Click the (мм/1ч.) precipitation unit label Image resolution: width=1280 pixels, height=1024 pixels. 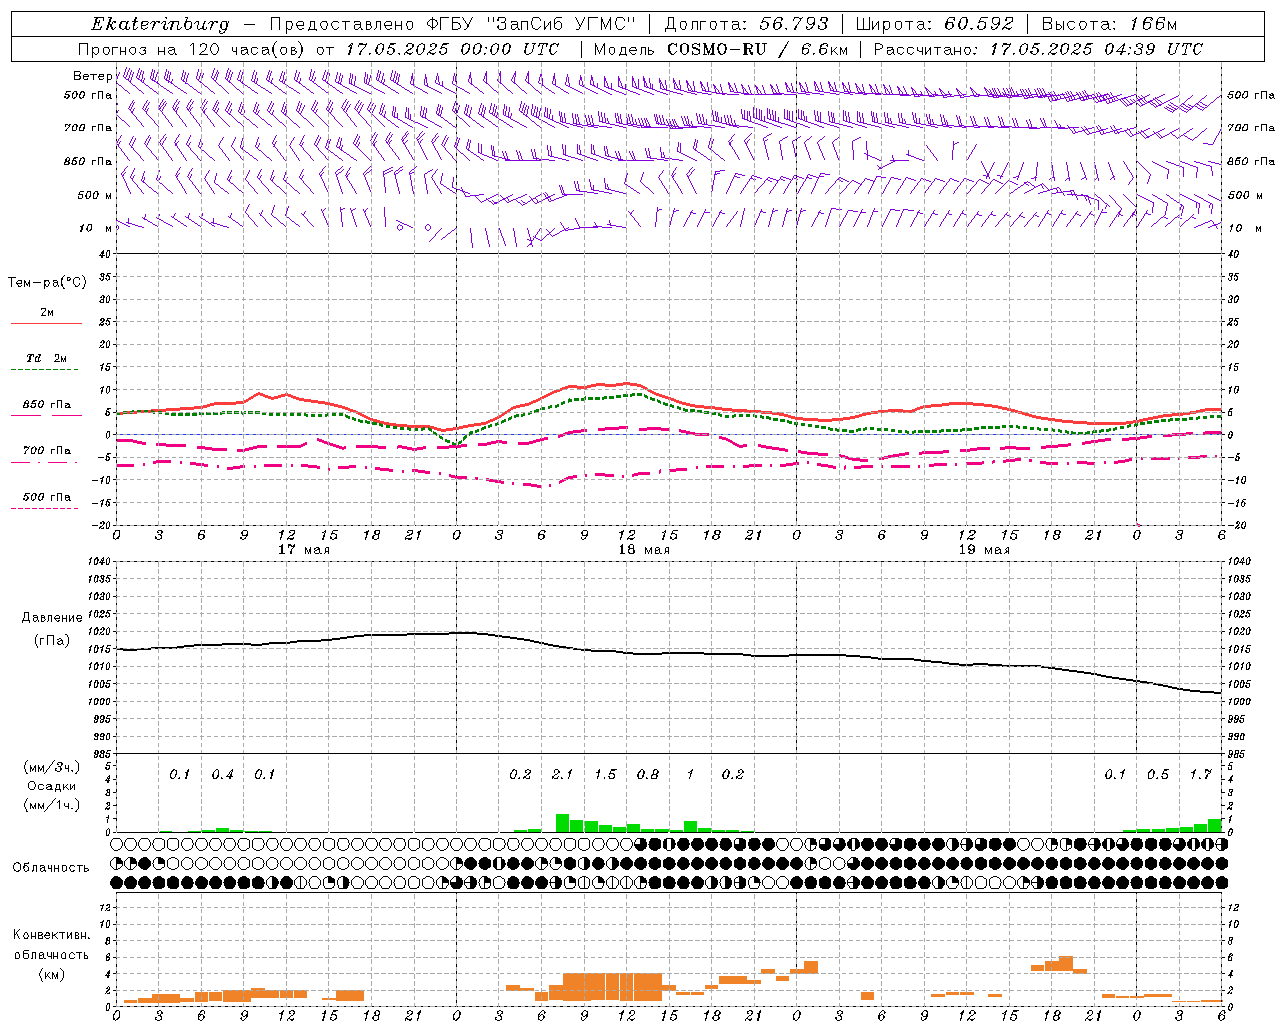point(51,805)
